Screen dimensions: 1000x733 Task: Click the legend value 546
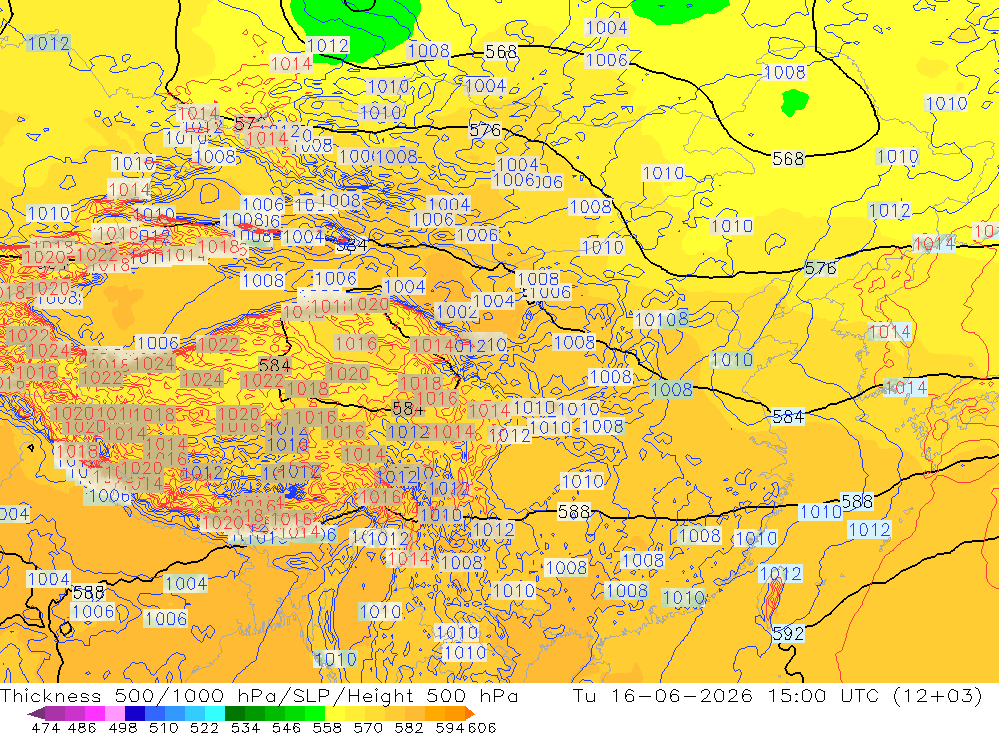click(286, 727)
